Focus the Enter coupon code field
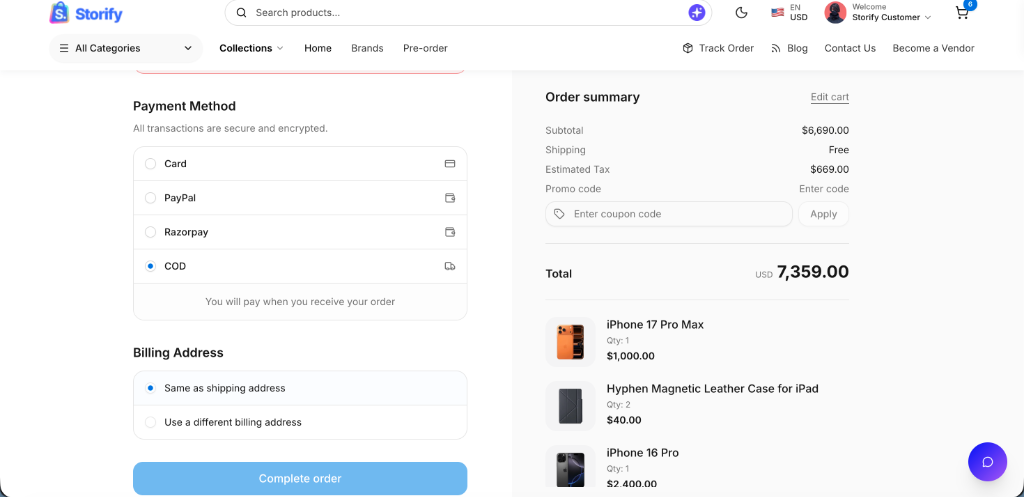1024x497 pixels. click(x=669, y=214)
